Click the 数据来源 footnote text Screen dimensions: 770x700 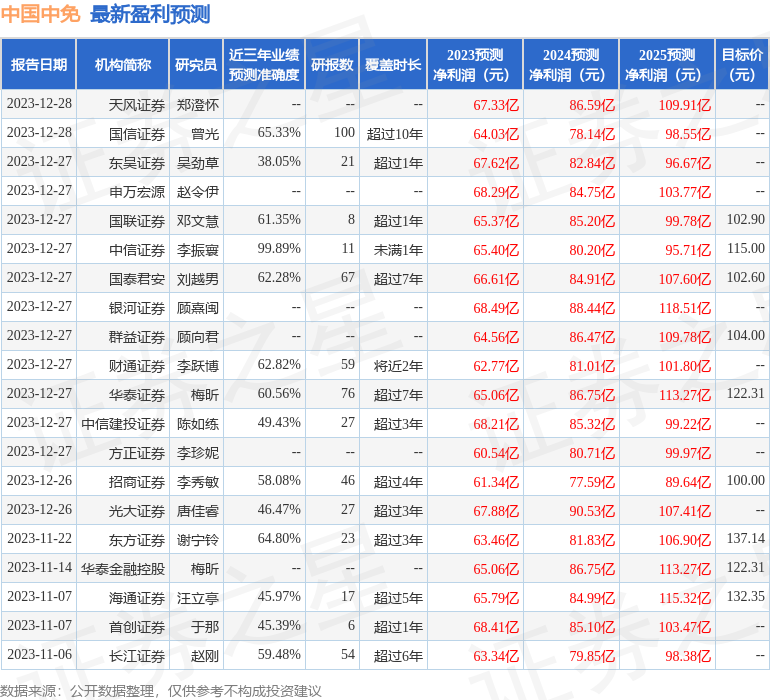161,691
